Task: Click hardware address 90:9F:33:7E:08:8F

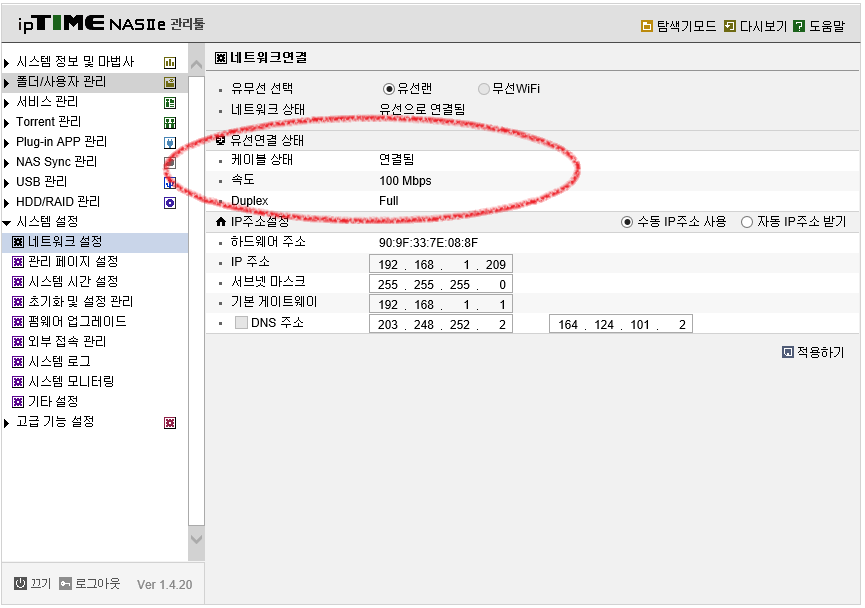Action: (429, 243)
